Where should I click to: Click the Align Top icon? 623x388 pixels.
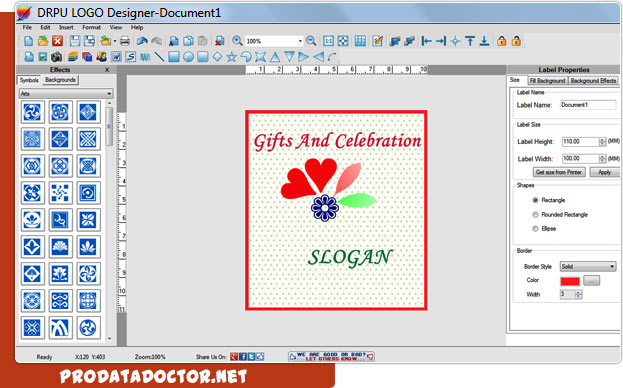pyautogui.click(x=470, y=41)
